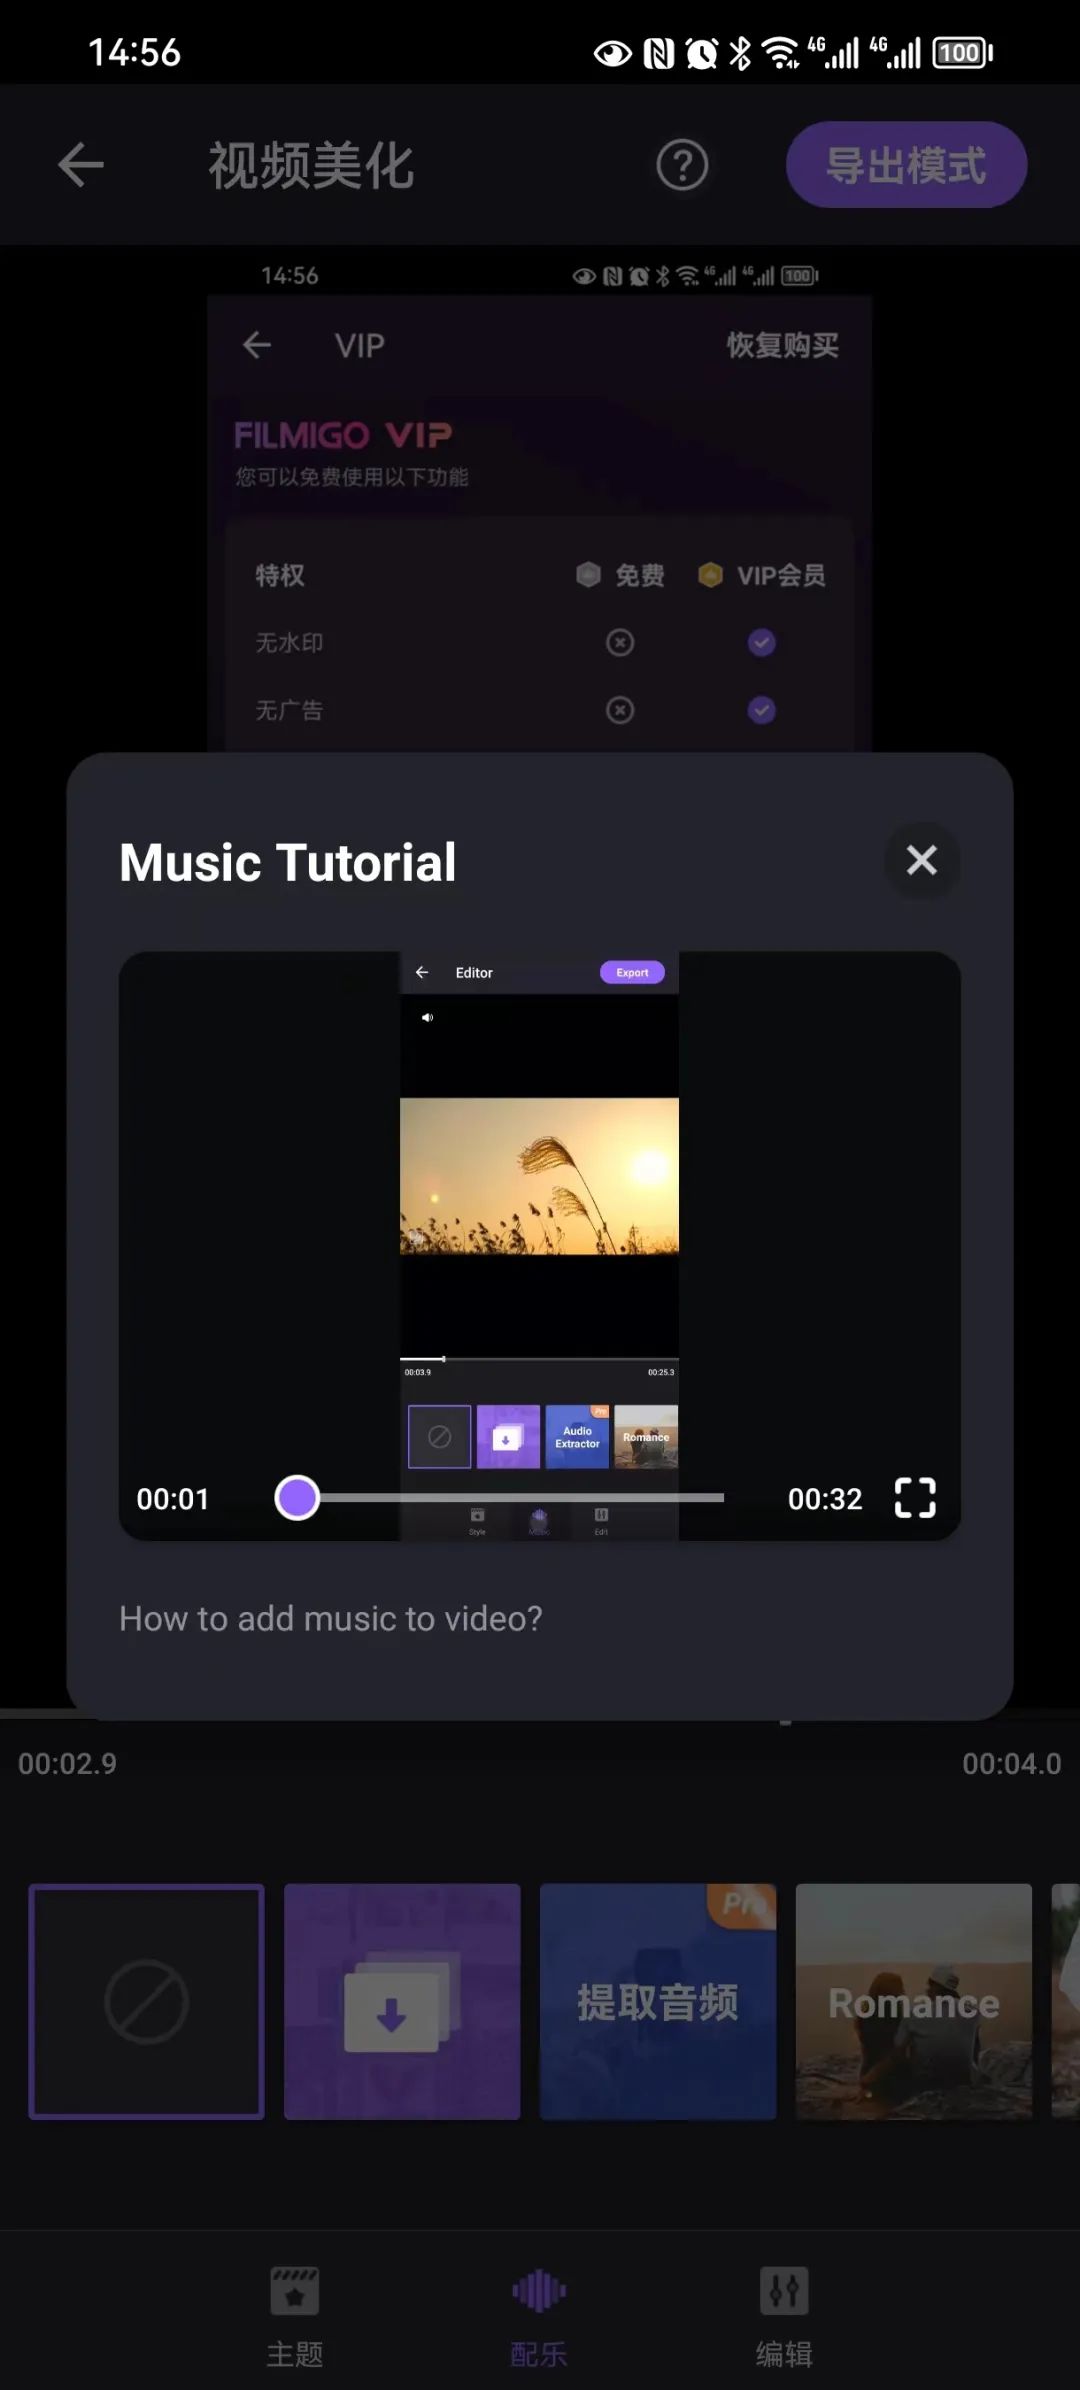Select the Romance music theme
Screen dimensions: 1080x2390
(x=914, y=2002)
